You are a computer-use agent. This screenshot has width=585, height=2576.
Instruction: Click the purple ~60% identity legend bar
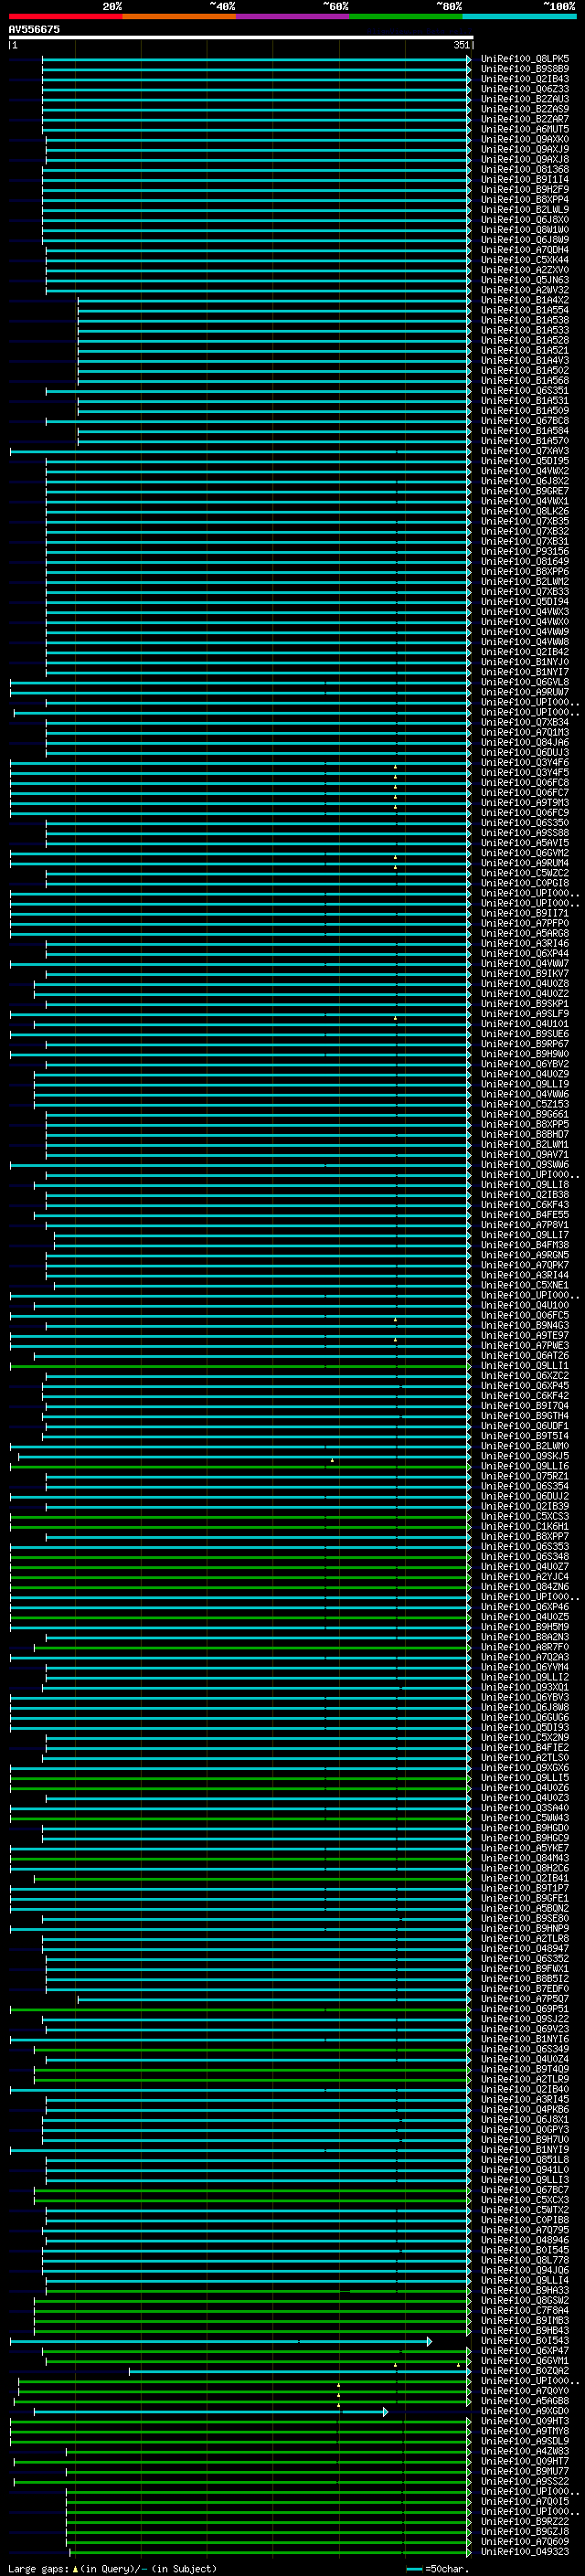coord(292,16)
